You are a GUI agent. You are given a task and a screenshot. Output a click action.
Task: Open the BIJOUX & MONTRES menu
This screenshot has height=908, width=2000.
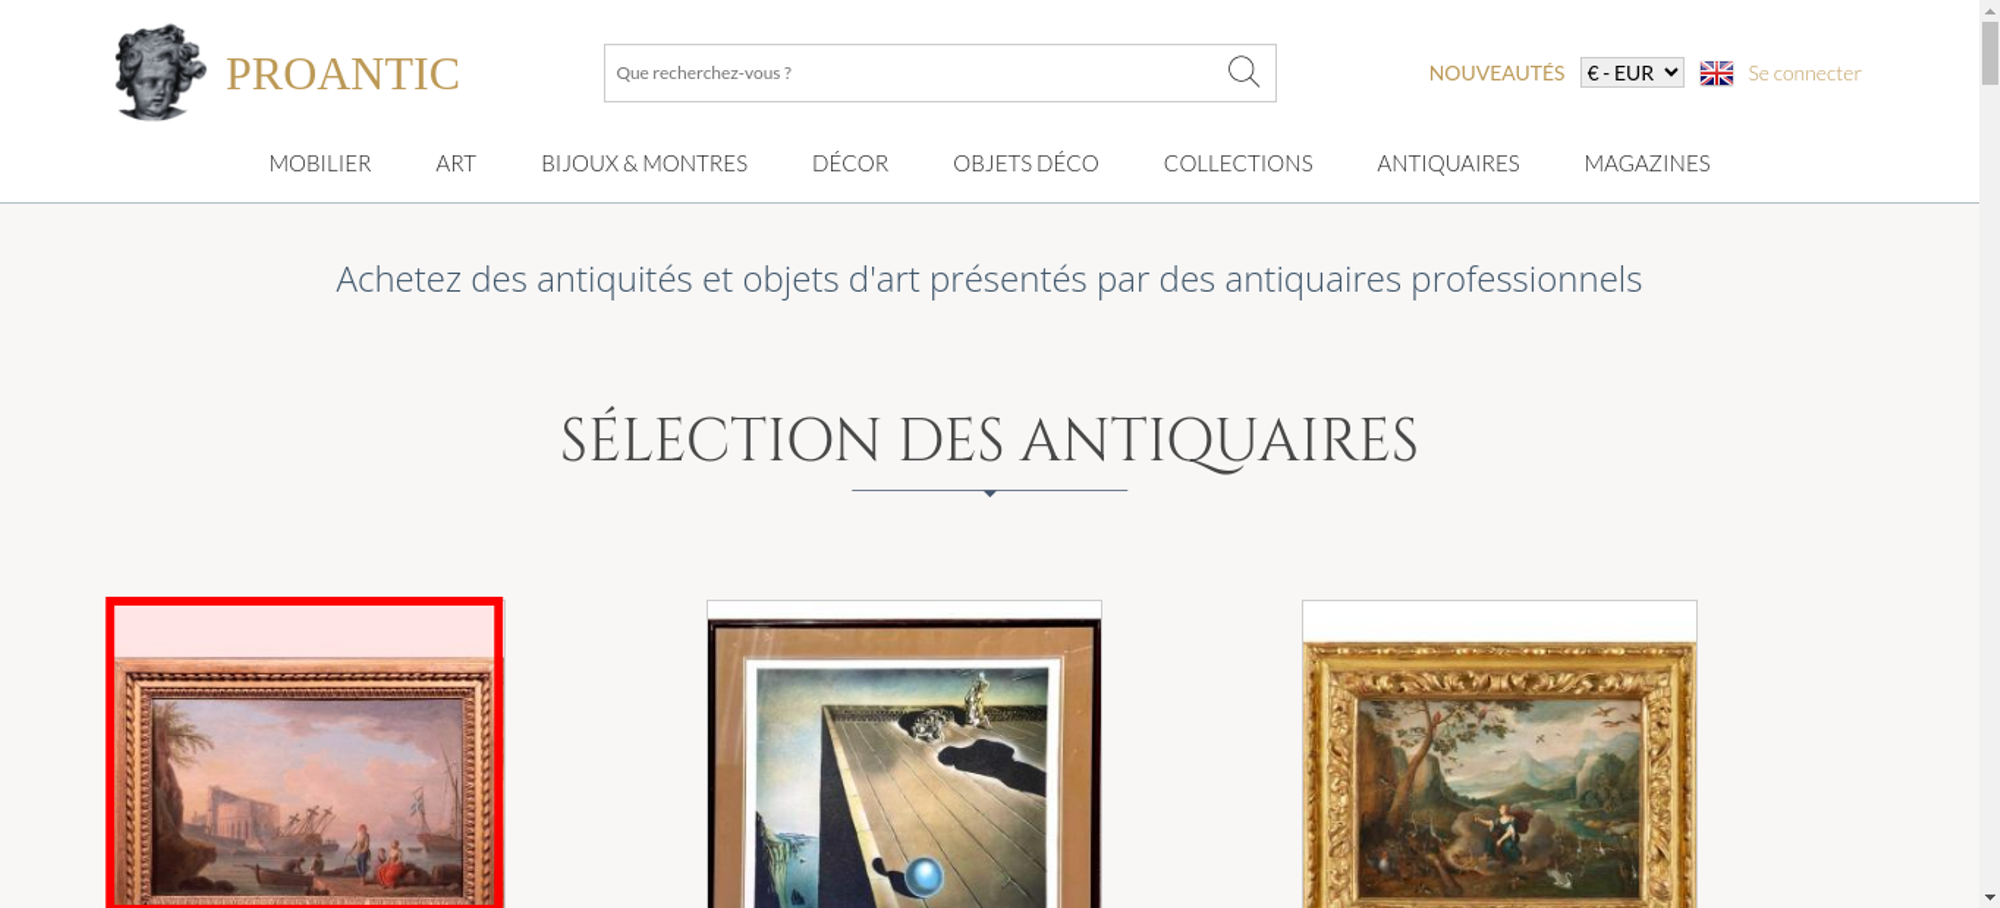pyautogui.click(x=644, y=163)
